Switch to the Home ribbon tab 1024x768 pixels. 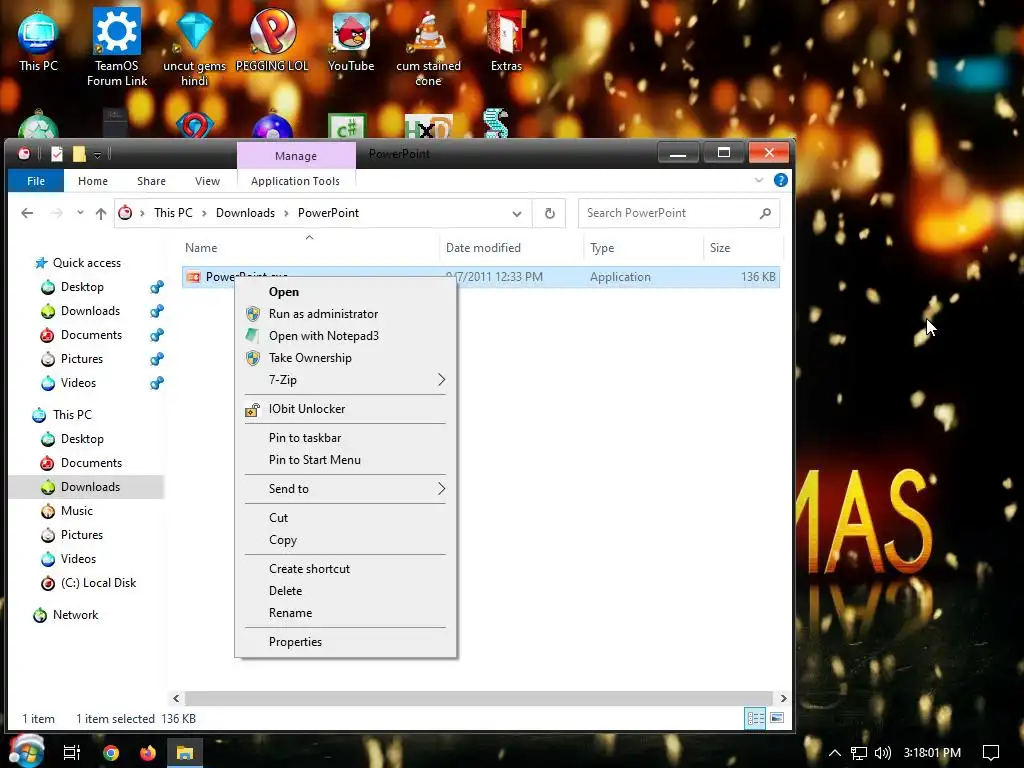coord(93,181)
